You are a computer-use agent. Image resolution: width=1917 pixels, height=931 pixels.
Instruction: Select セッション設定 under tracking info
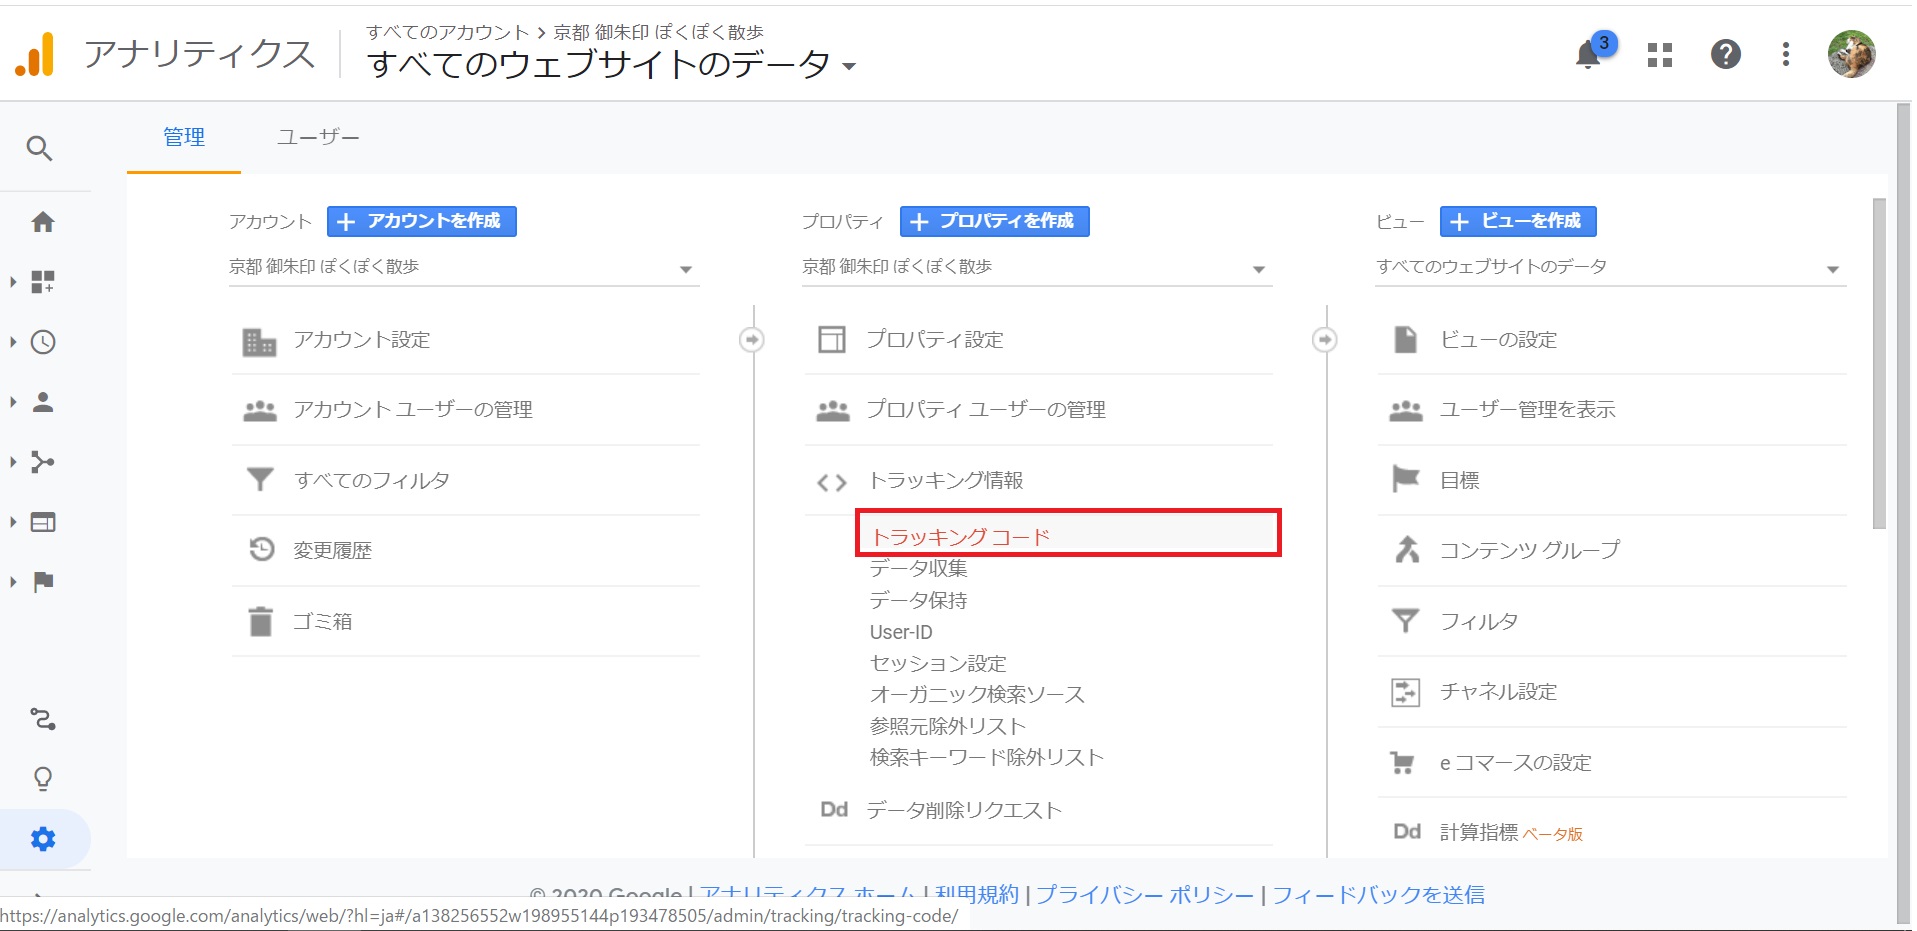938,664
